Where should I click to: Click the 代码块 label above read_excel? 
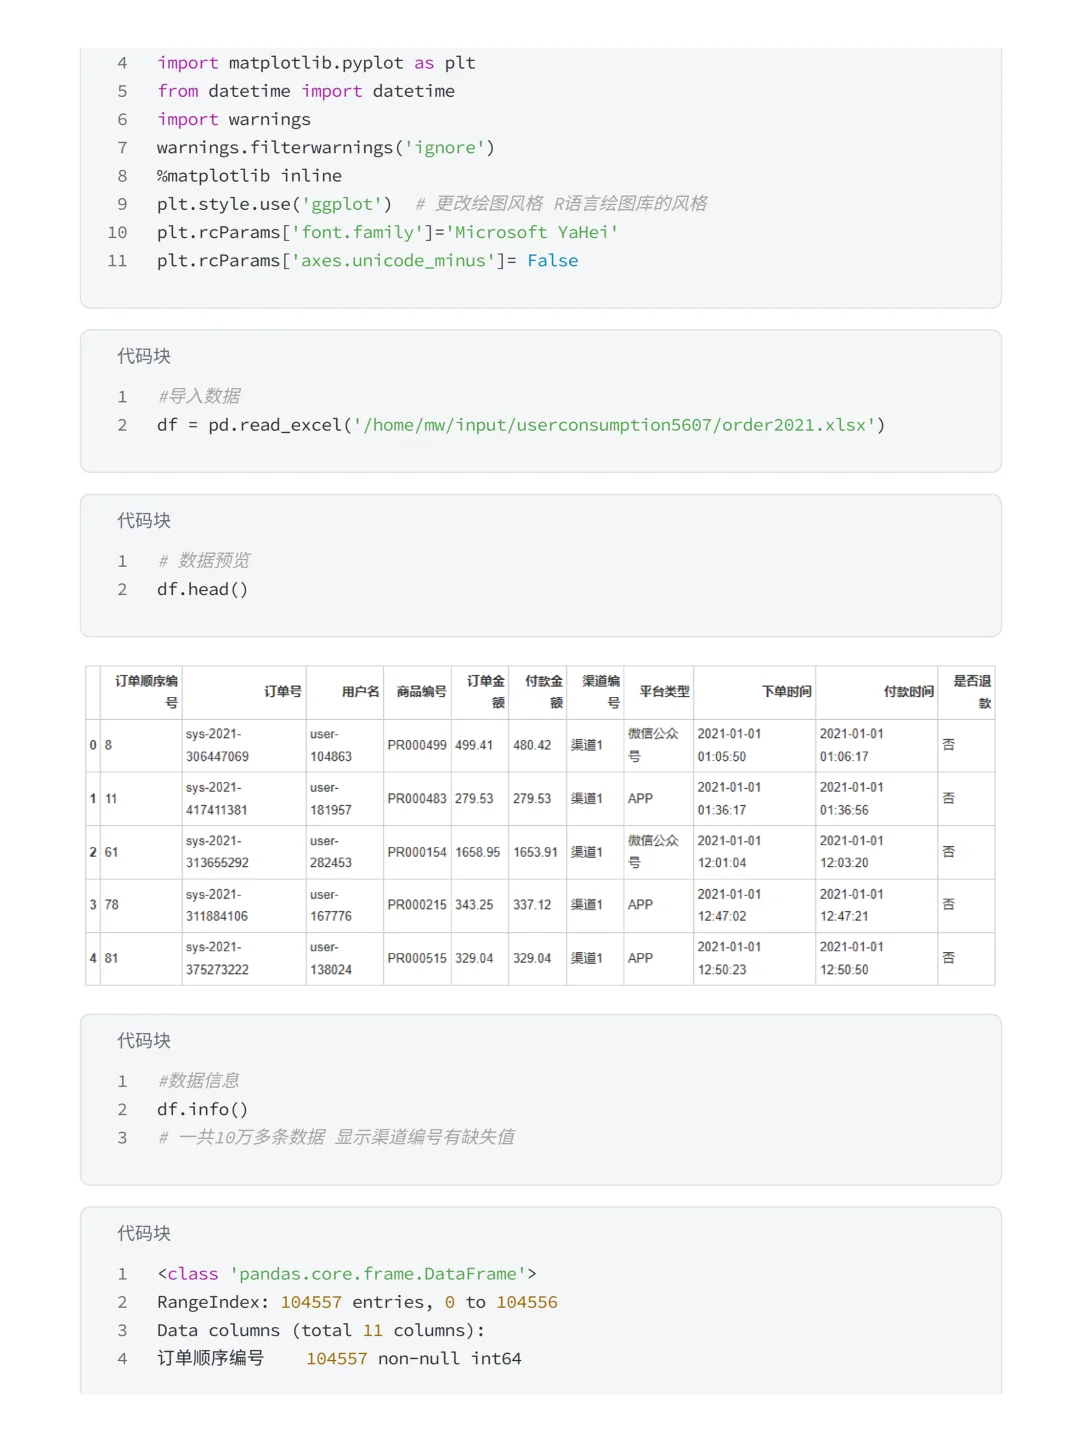[144, 356]
